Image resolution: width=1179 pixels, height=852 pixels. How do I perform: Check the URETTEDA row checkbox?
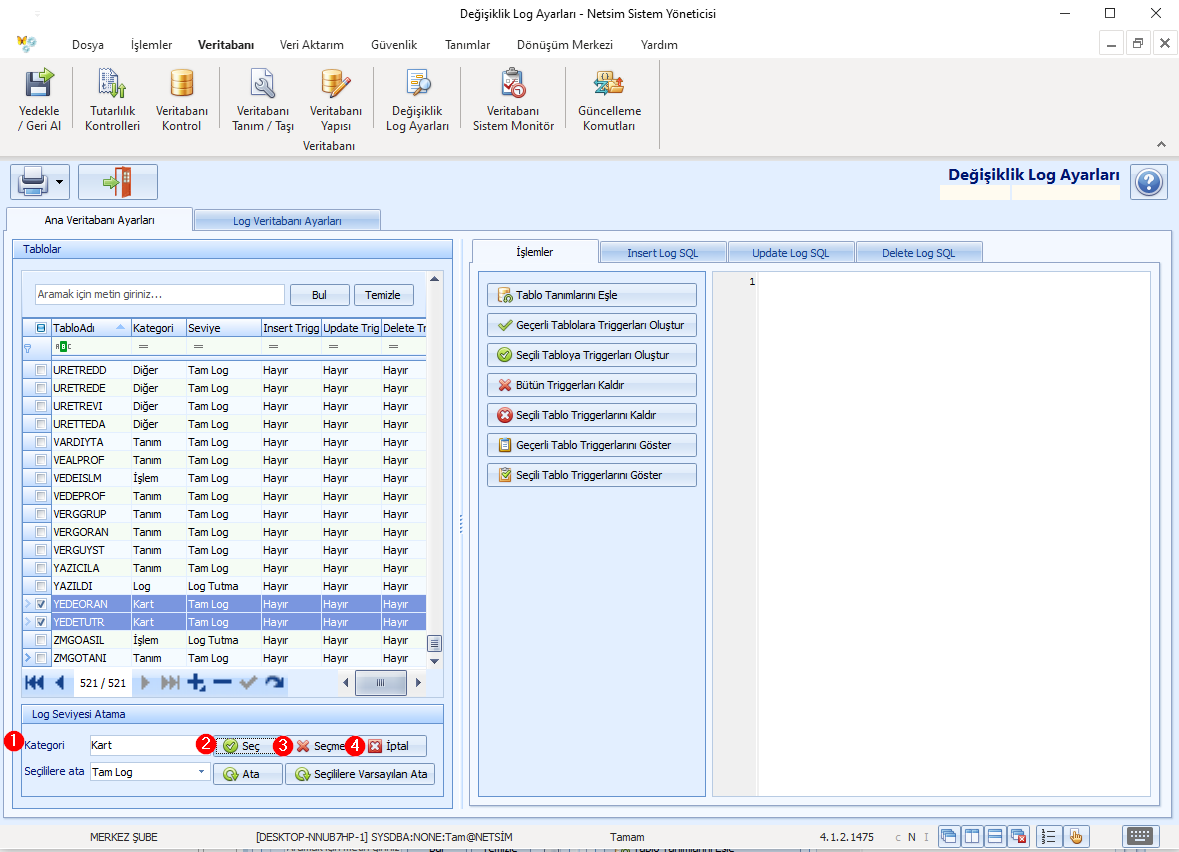pyautogui.click(x=41, y=424)
